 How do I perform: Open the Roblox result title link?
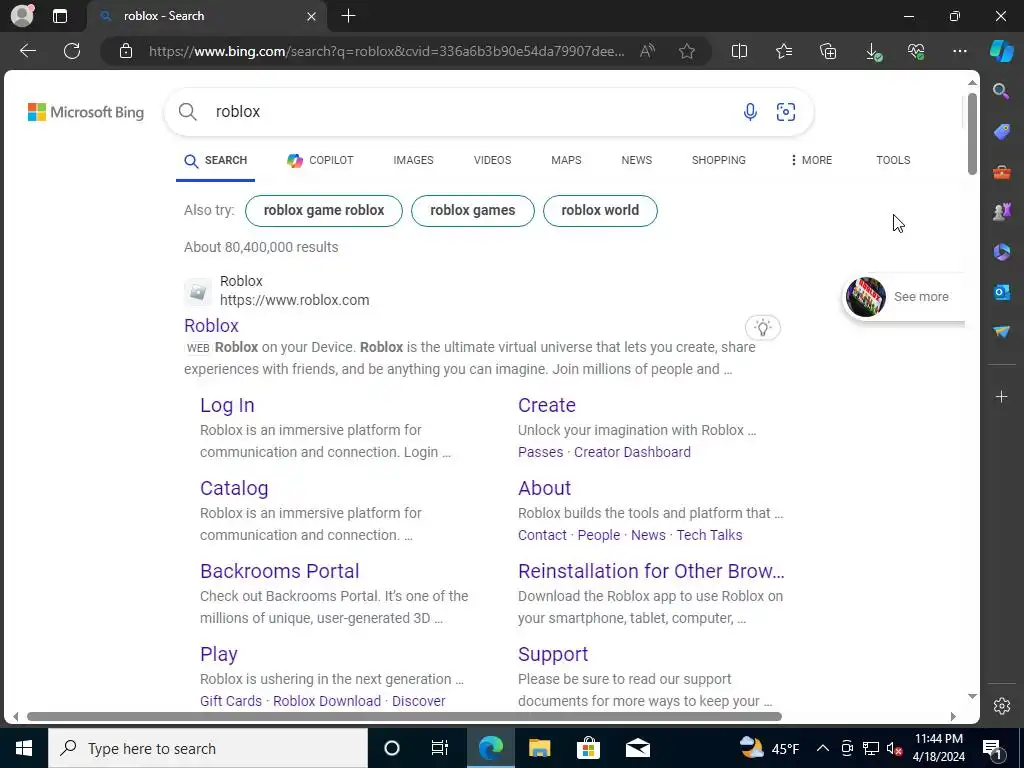pyautogui.click(x=211, y=325)
